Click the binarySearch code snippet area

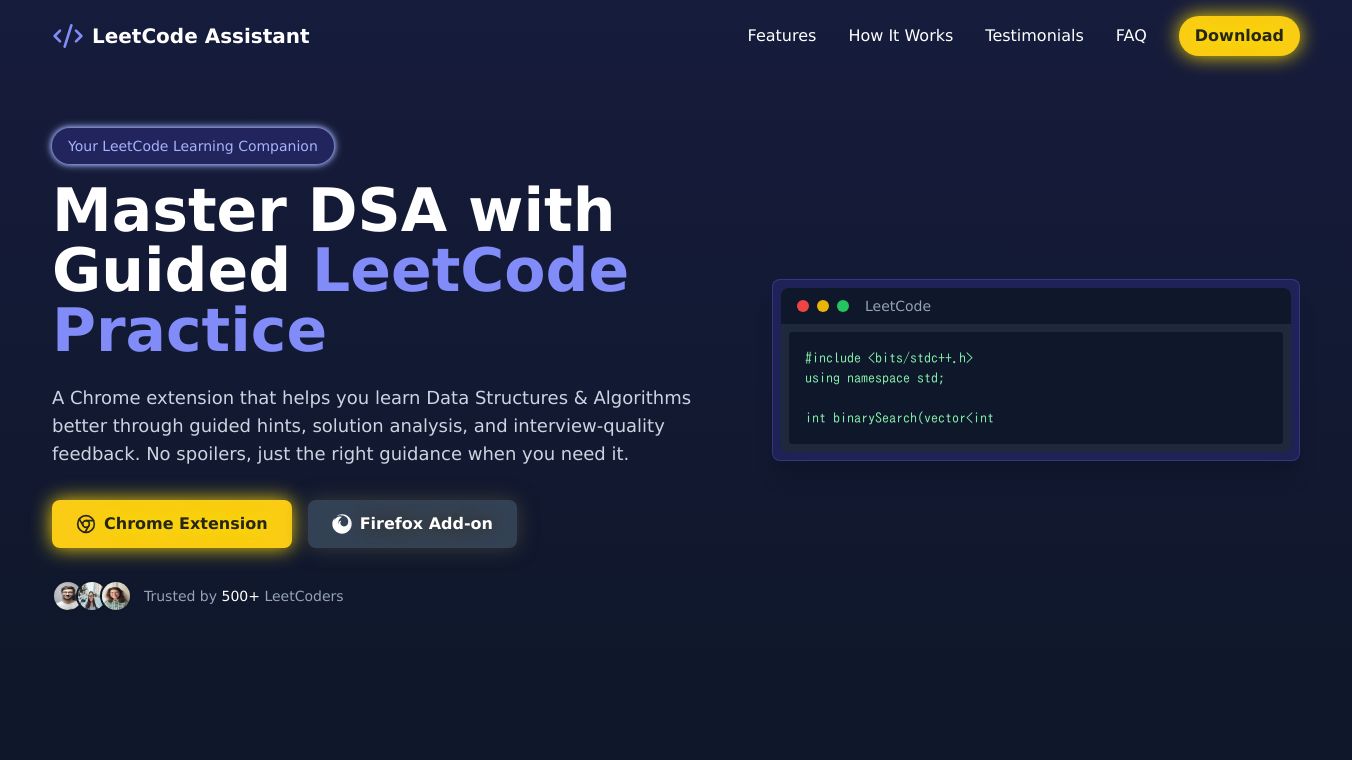(x=900, y=418)
